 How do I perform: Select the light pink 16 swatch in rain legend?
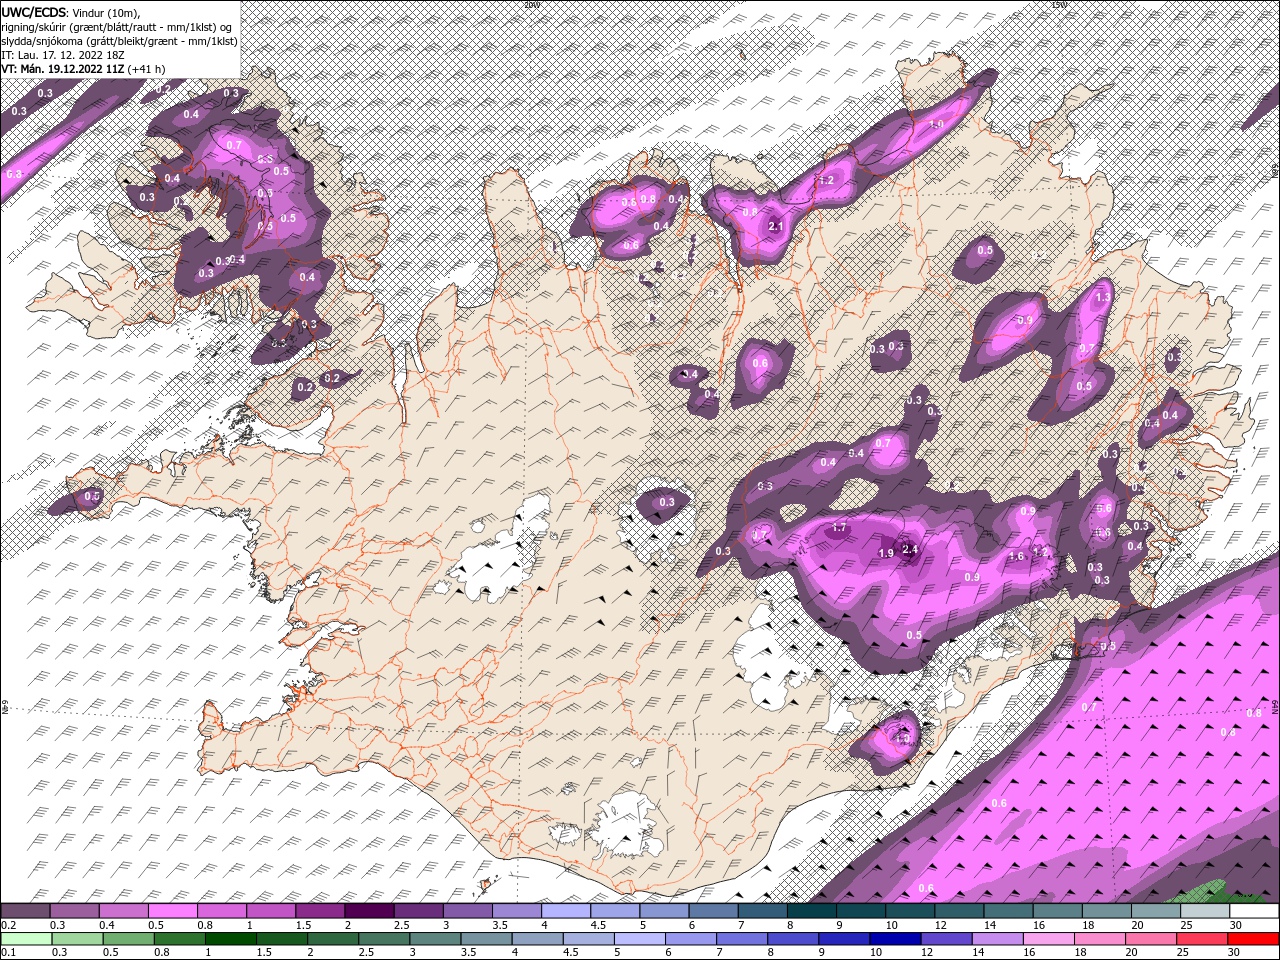point(1048,939)
